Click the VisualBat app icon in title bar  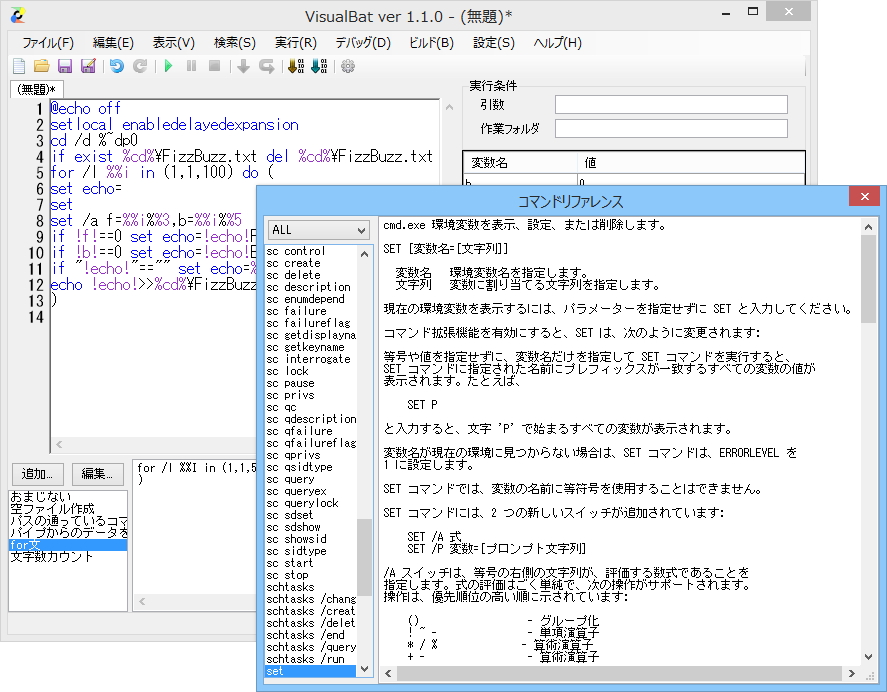tap(18, 15)
